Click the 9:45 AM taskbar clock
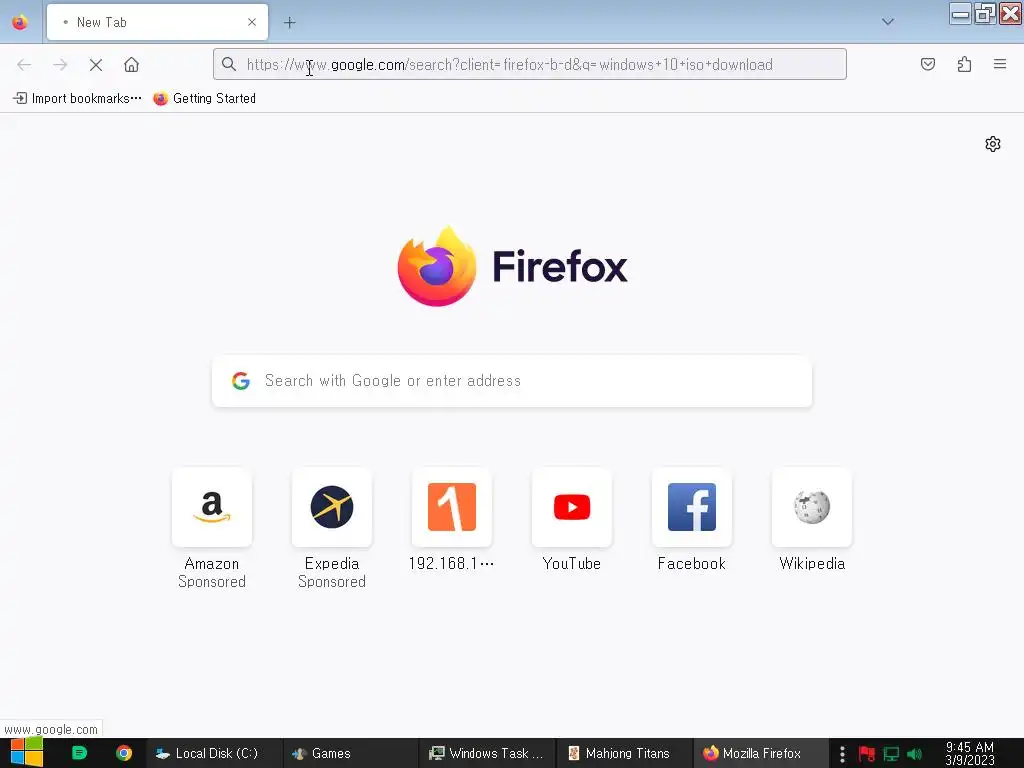Image resolution: width=1024 pixels, height=768 pixels. click(970, 753)
